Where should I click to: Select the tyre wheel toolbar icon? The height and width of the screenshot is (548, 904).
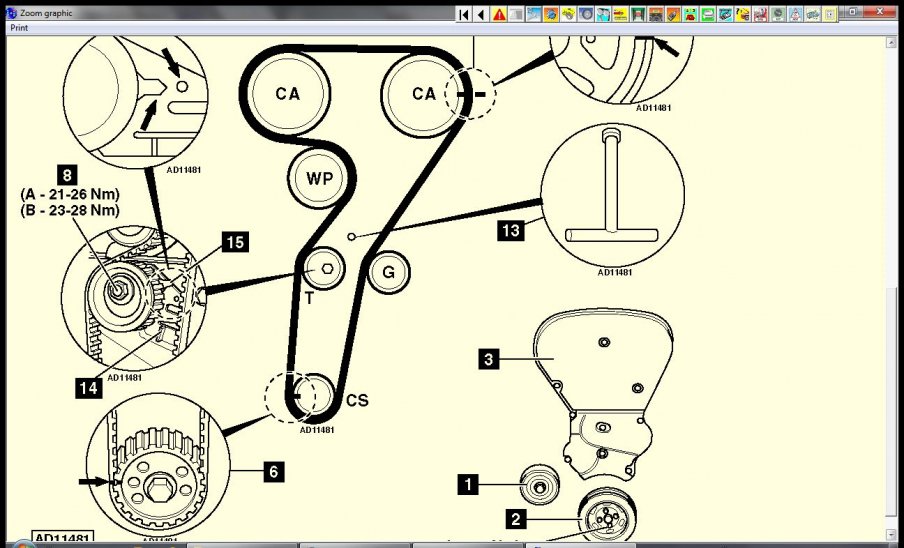click(x=585, y=14)
